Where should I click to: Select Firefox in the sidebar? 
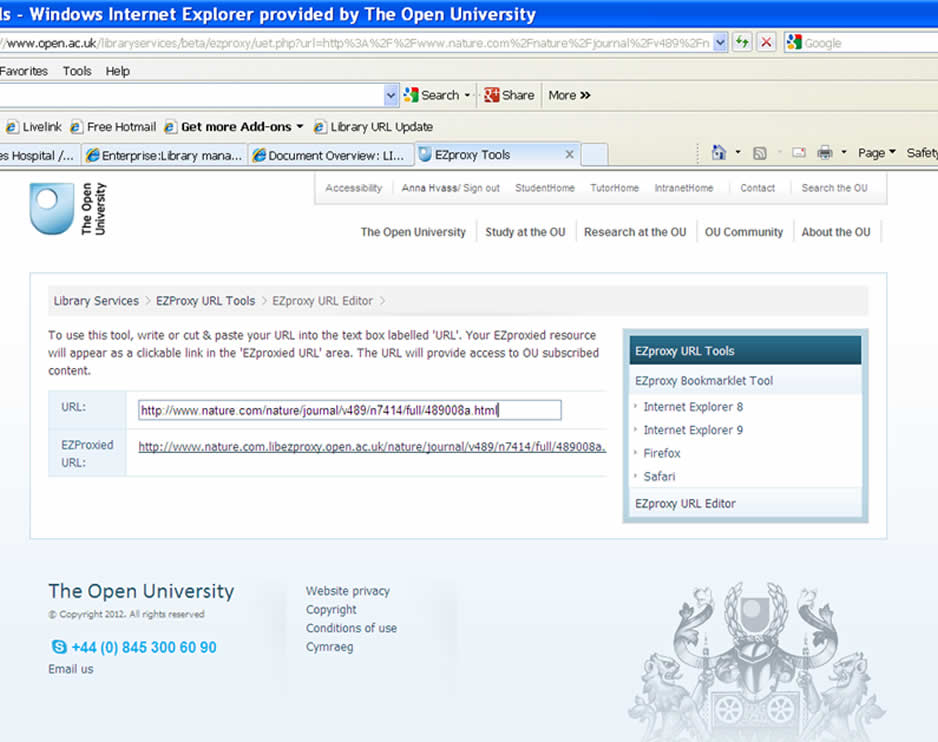[662, 454]
